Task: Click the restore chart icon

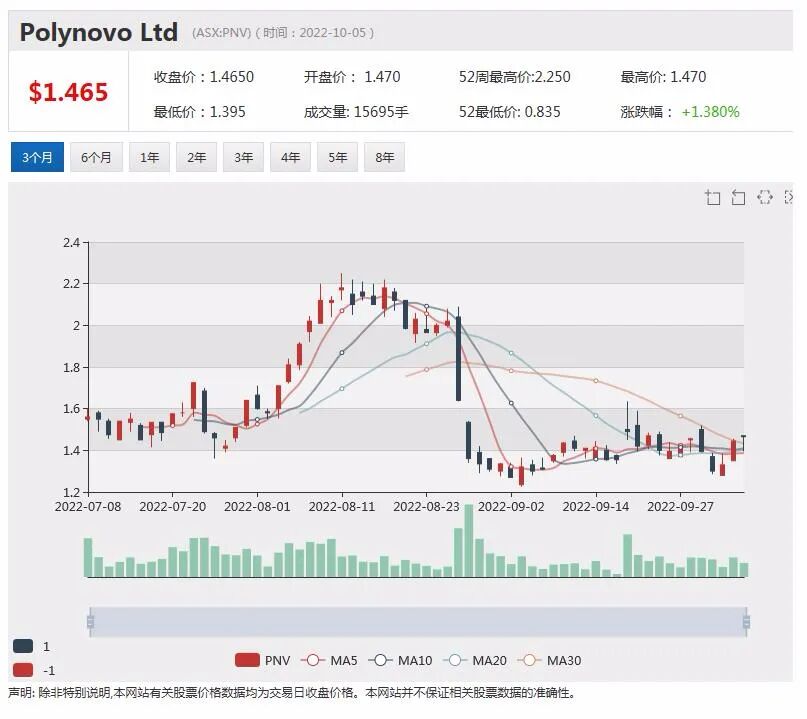Action: [x=765, y=197]
